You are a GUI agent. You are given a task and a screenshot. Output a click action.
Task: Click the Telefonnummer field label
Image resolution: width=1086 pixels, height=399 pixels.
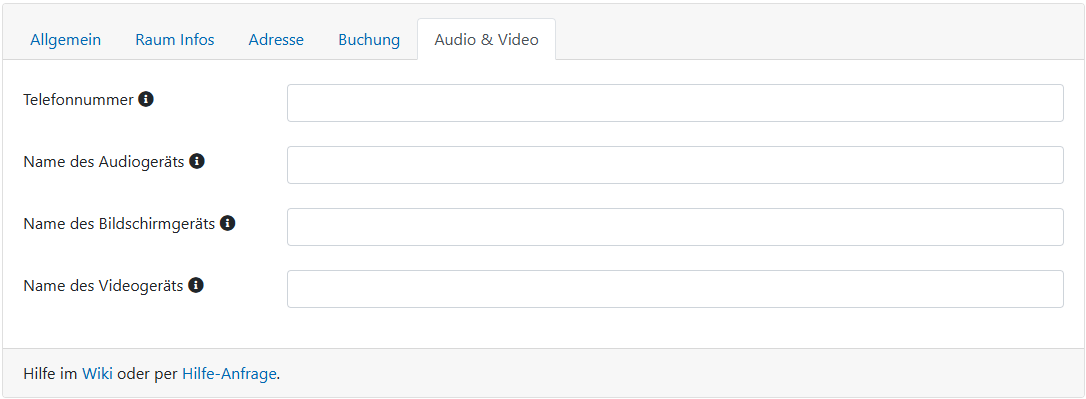point(78,100)
